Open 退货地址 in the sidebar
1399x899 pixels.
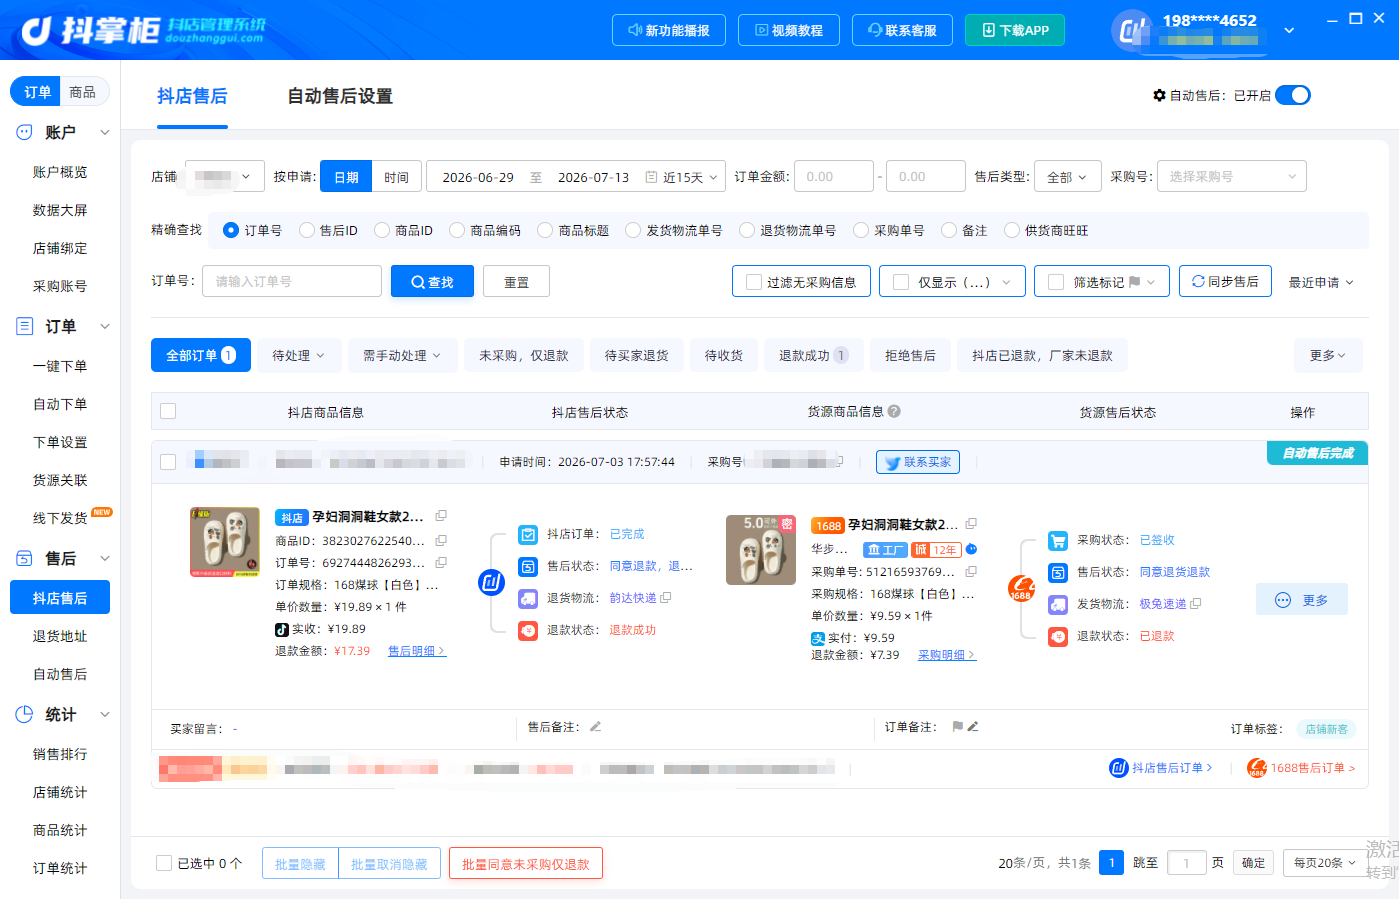tap(60, 636)
